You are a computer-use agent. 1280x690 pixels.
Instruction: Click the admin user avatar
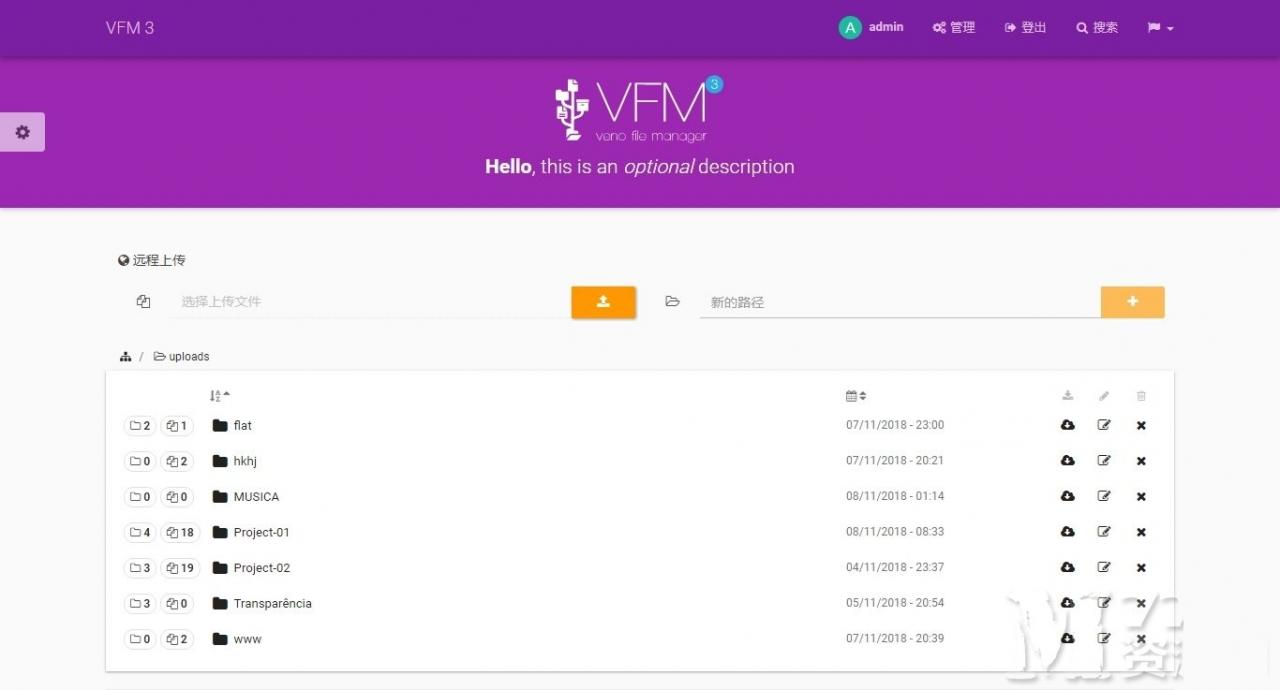click(x=850, y=28)
